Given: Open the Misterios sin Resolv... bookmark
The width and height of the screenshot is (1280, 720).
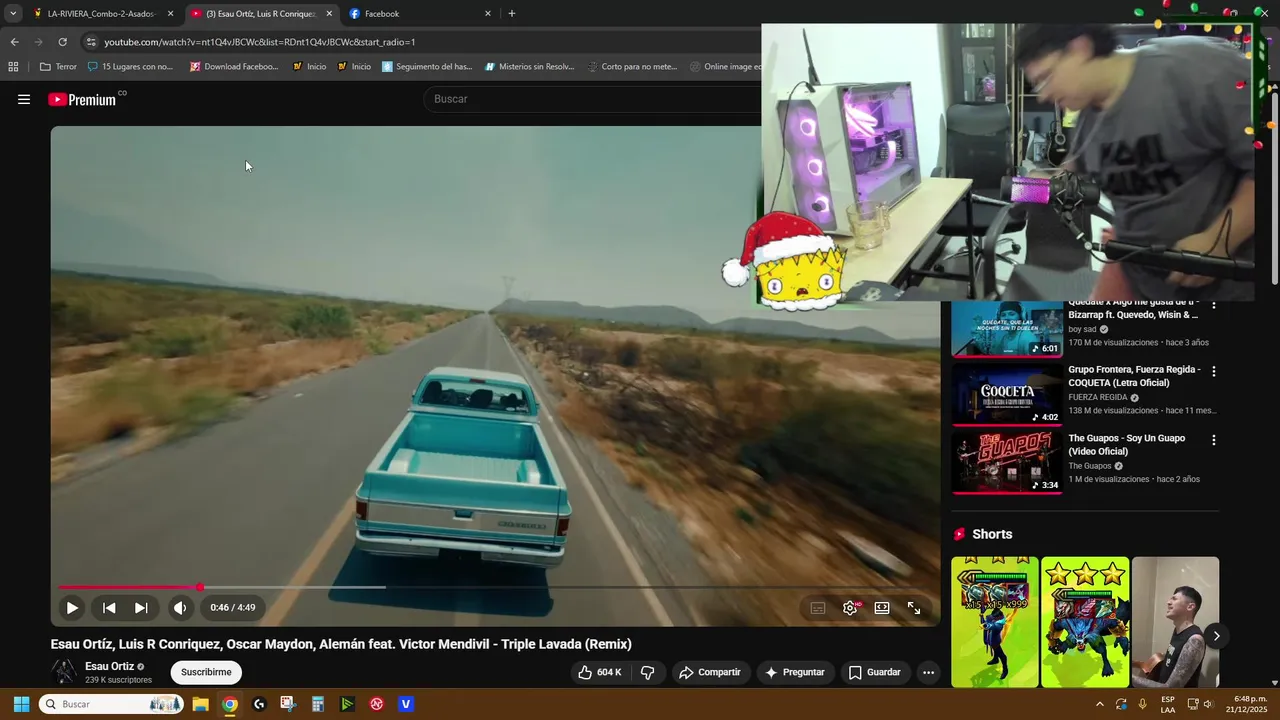Looking at the screenshot, I should pos(530,67).
